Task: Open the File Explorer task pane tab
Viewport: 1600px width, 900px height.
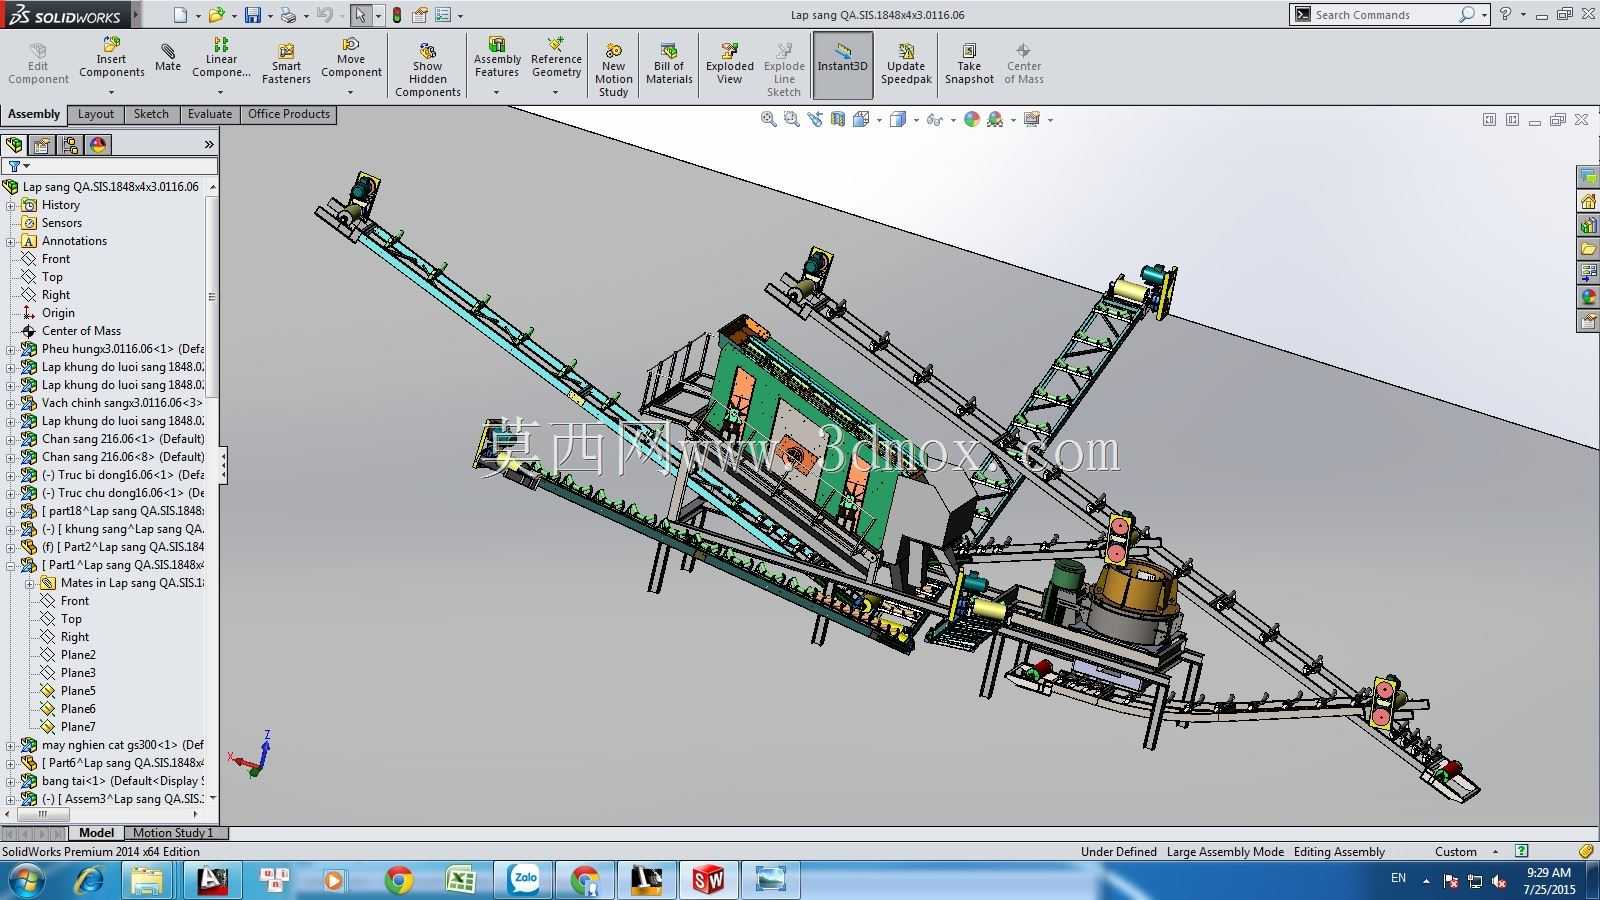Action: coord(1588,249)
